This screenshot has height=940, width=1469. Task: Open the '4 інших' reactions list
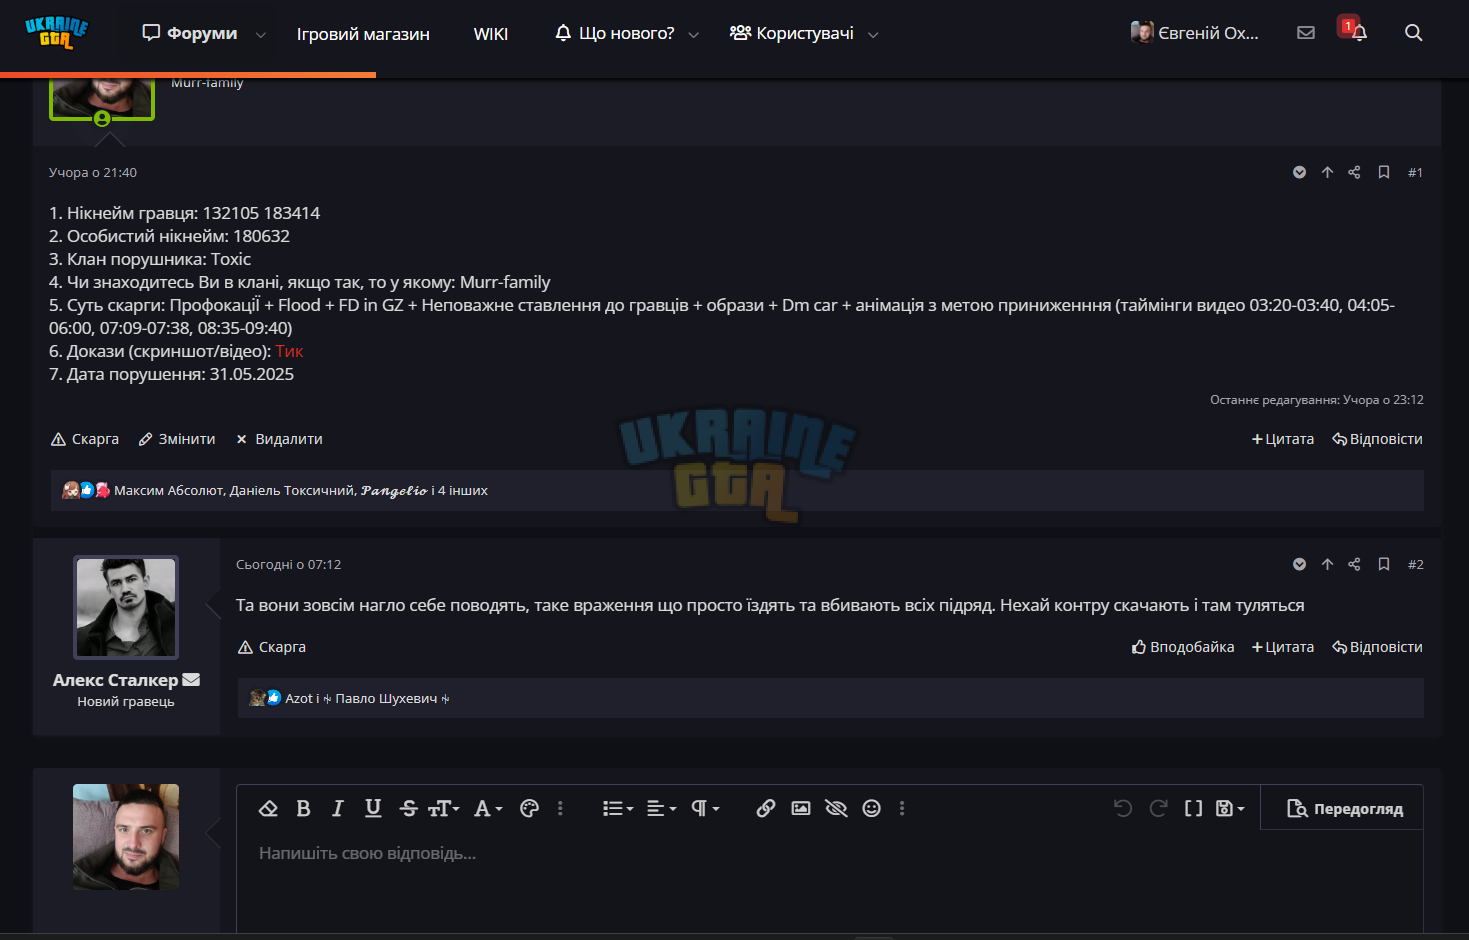[x=463, y=491]
